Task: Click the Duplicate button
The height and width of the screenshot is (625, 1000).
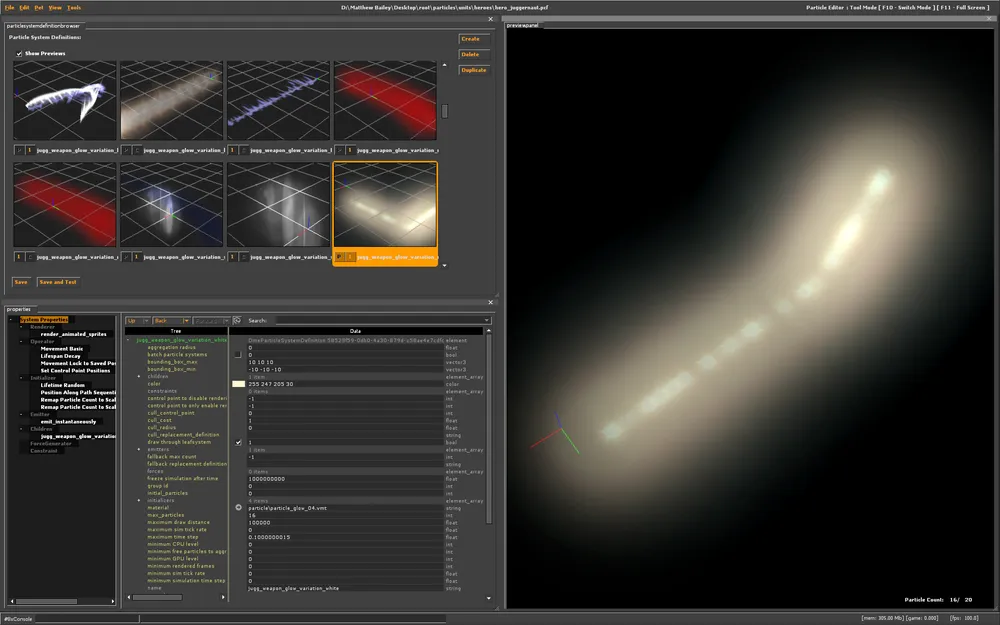Action: coord(473,70)
